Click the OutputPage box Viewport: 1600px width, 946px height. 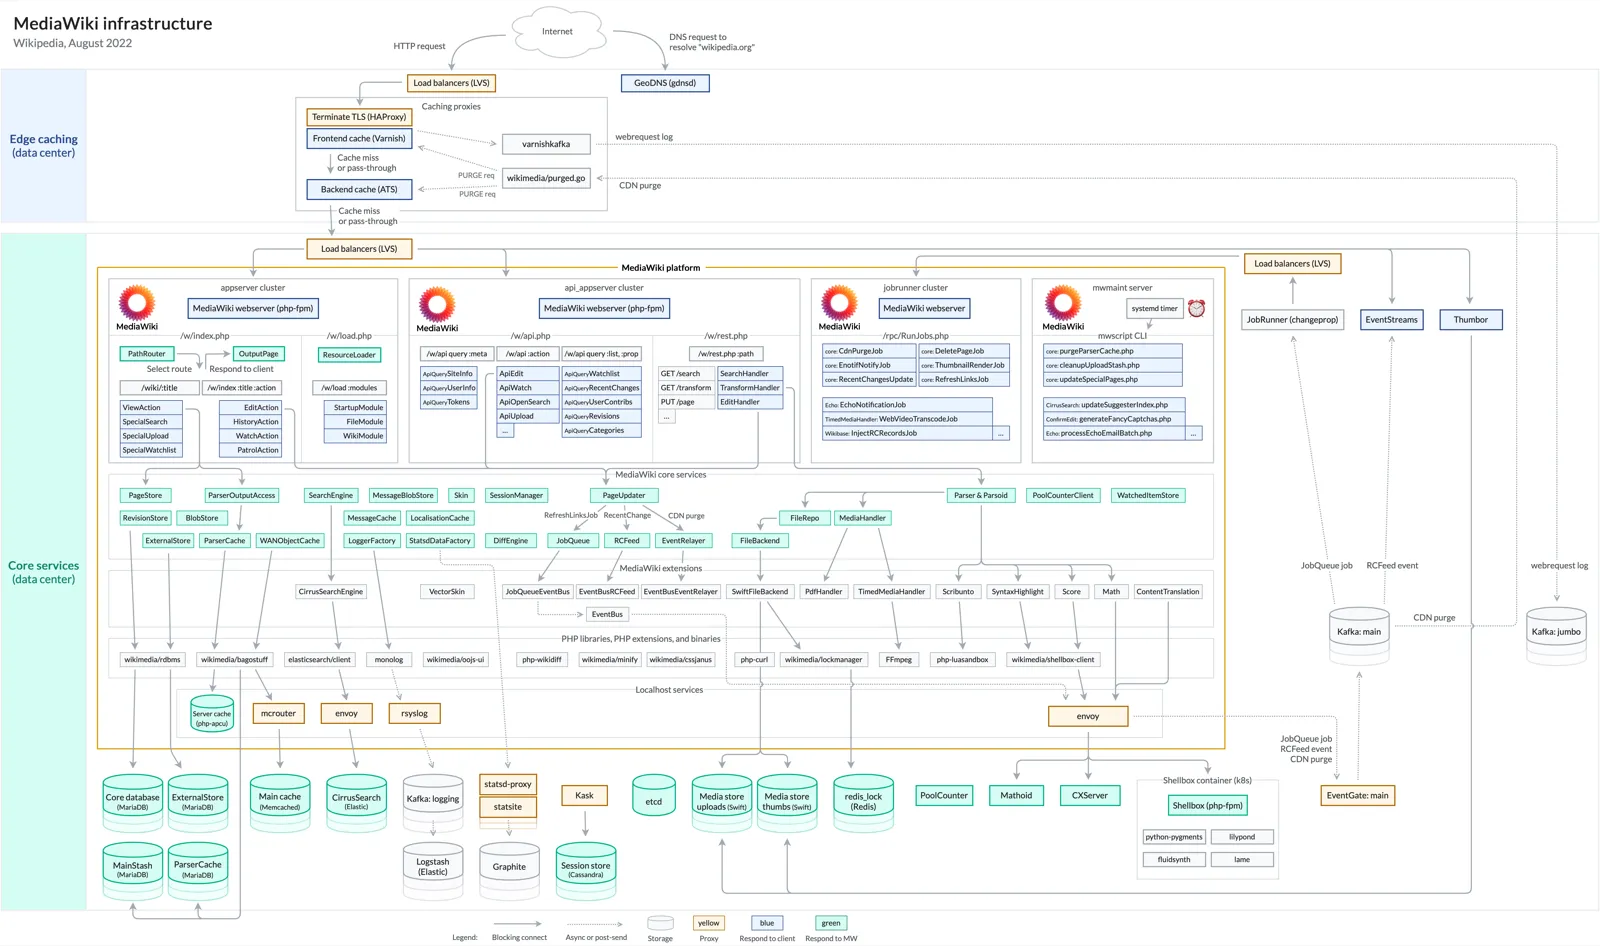(x=259, y=354)
